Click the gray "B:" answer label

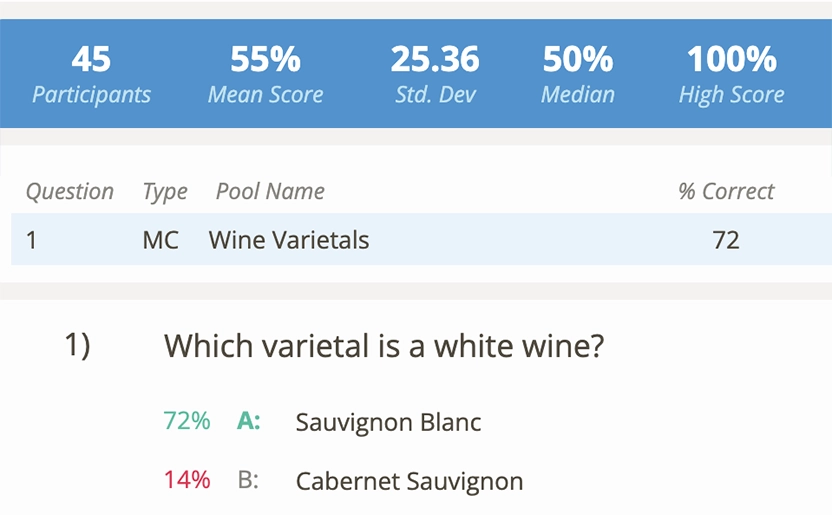tap(248, 480)
